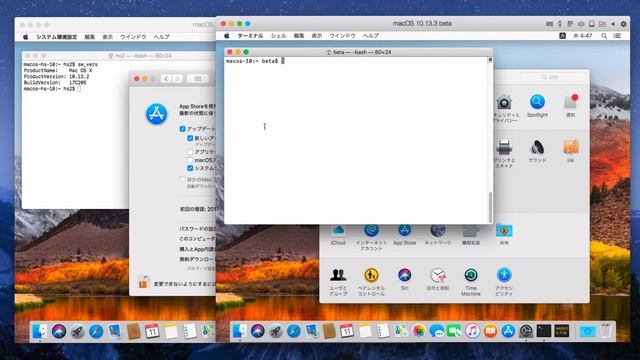
Task: Open the Apple menu in right VM
Action: click(227, 36)
